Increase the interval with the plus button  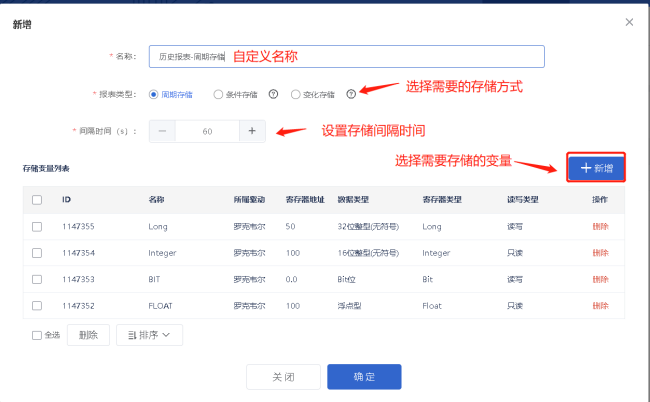(252, 131)
